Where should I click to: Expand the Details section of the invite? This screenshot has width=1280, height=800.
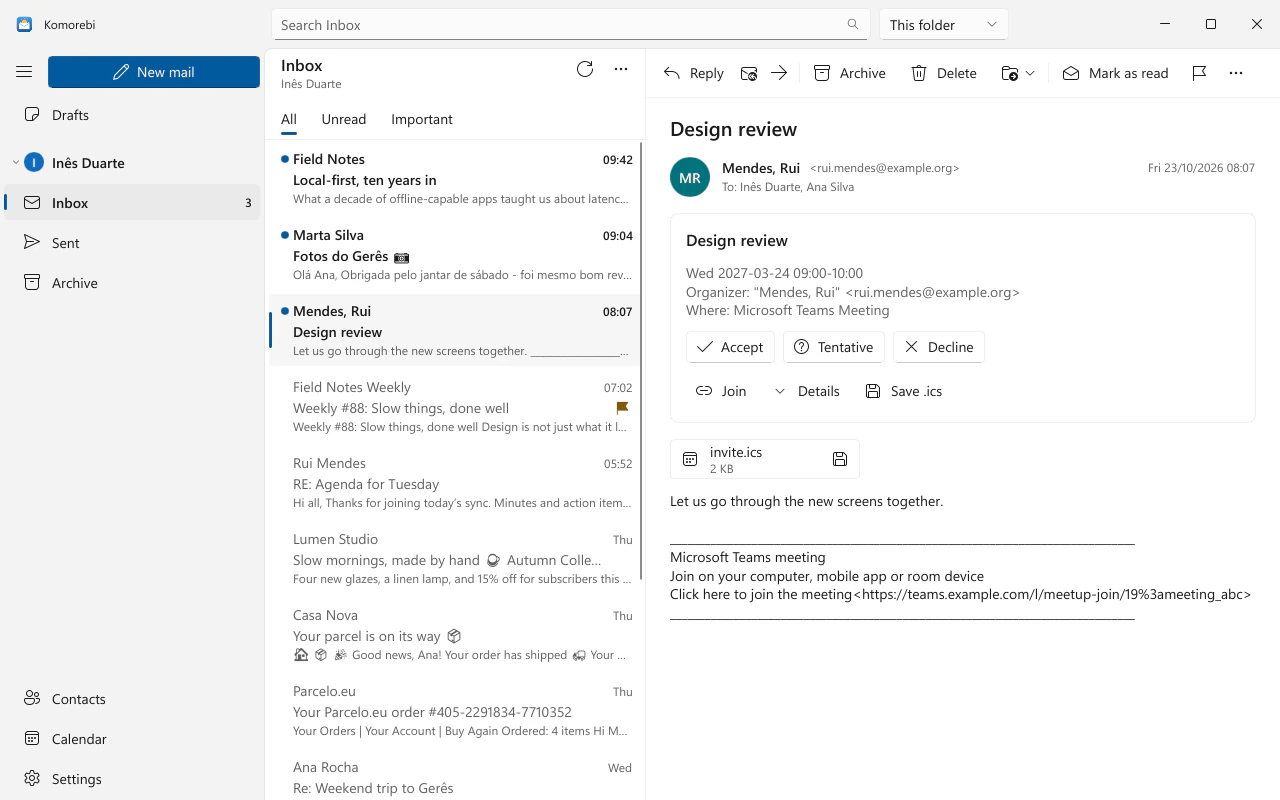pos(807,391)
